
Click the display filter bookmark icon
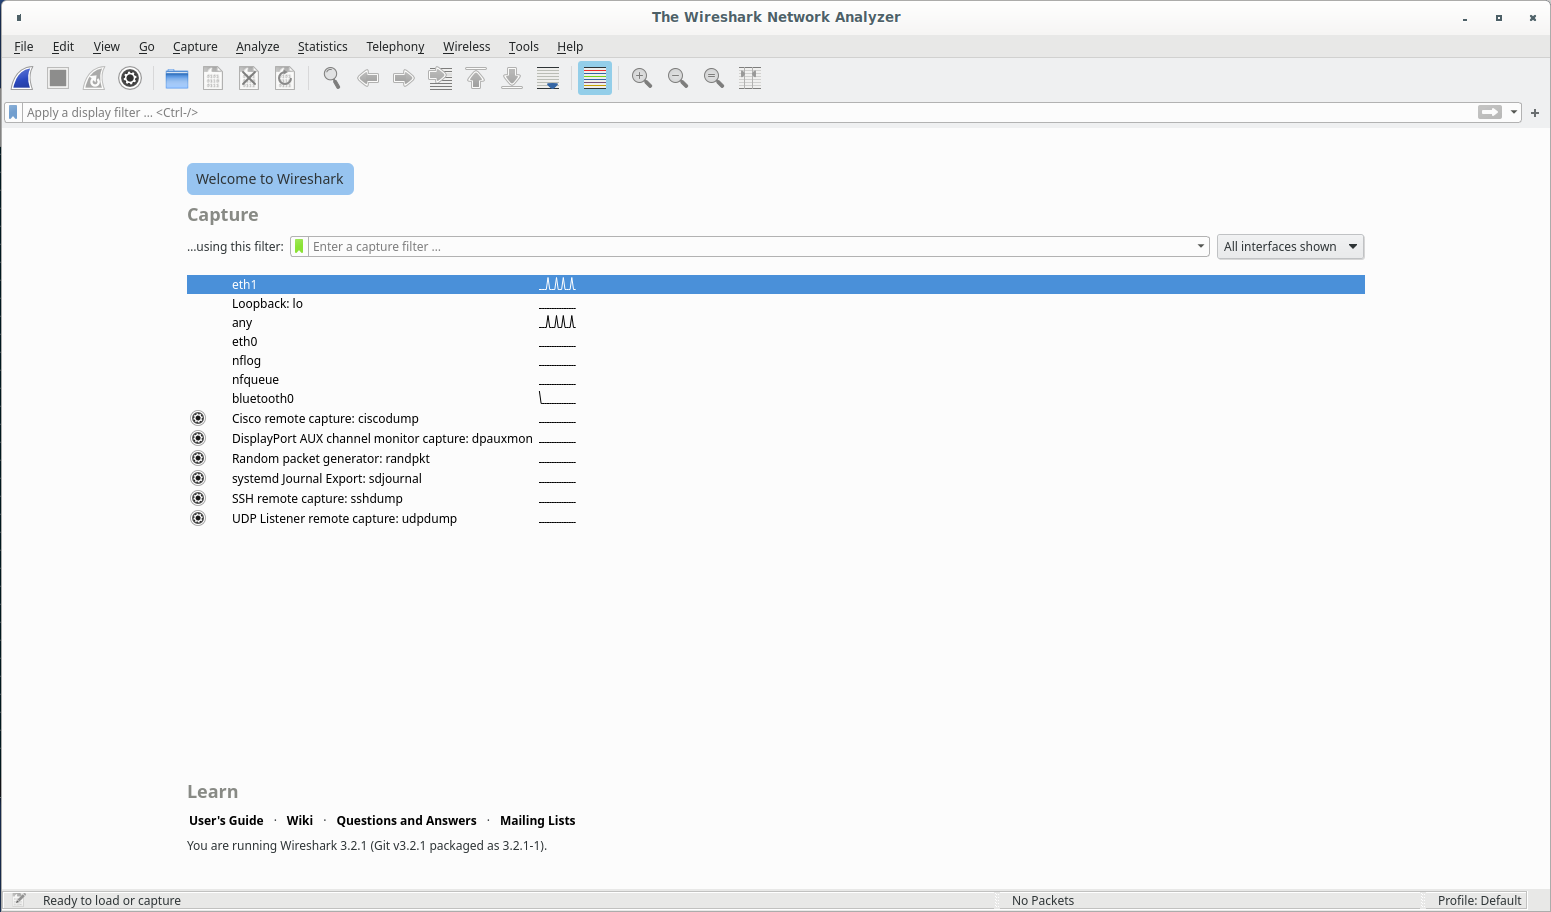(13, 112)
